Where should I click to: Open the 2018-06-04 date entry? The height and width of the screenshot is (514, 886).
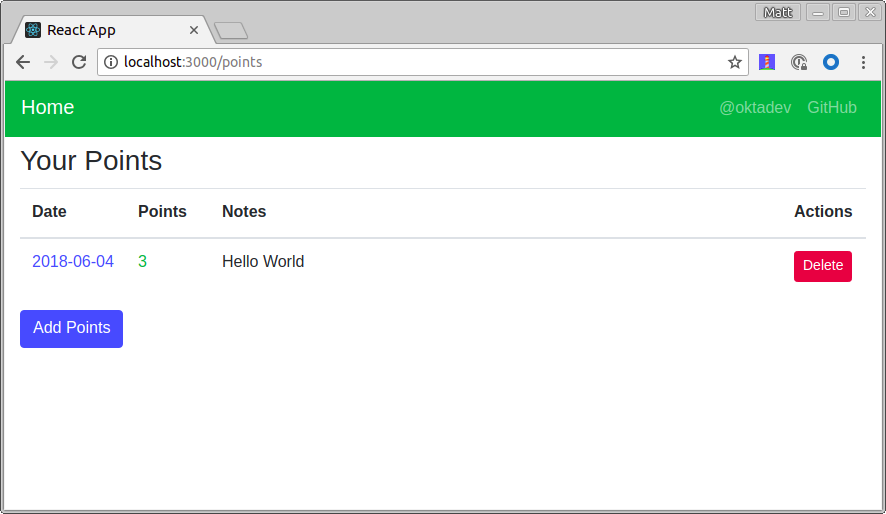(73, 262)
